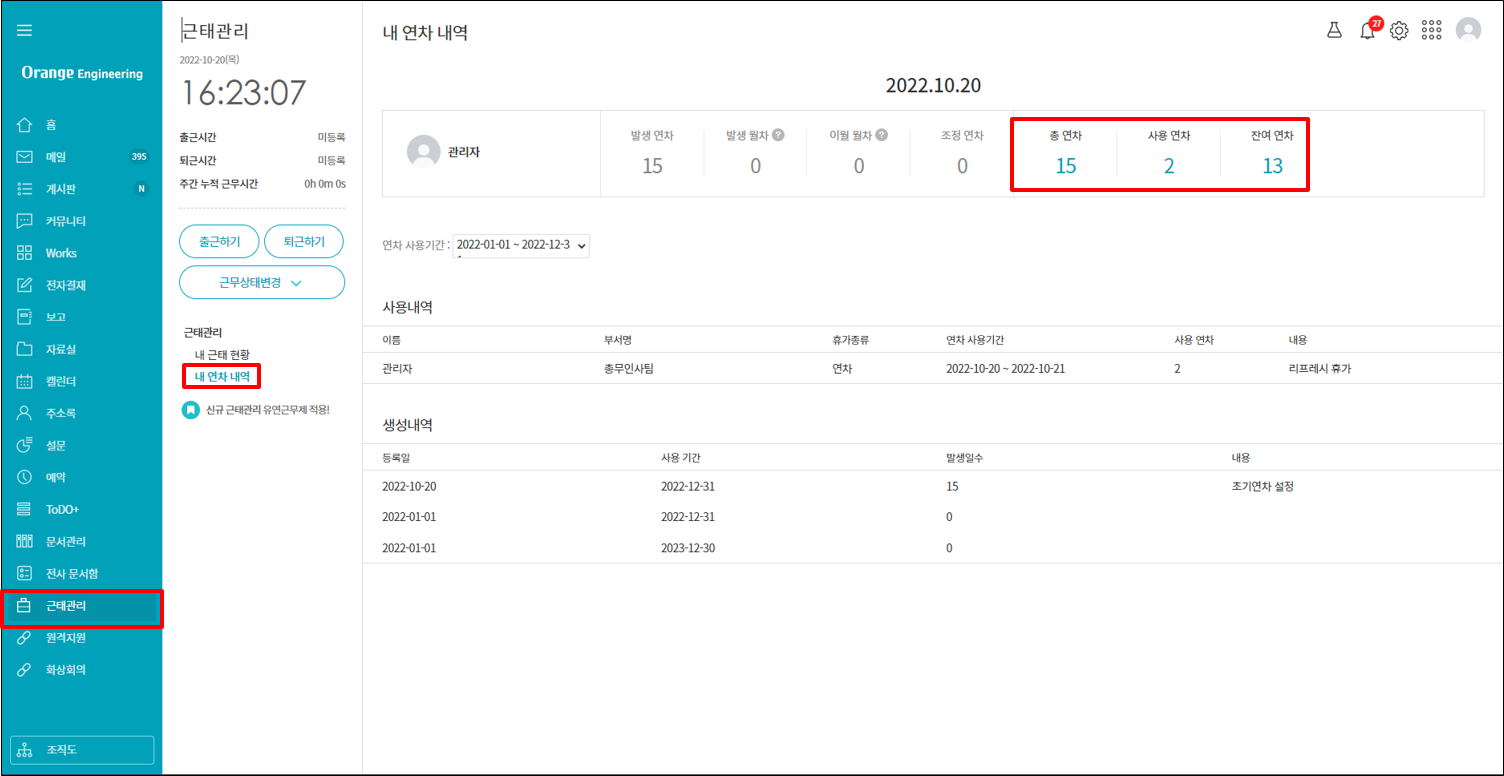
Task: Click the user profile avatar
Action: 1468,30
